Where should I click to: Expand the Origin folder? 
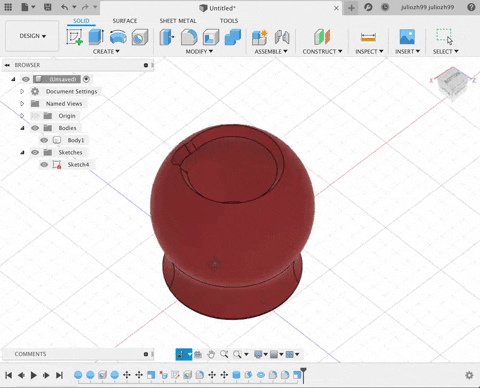point(22,116)
